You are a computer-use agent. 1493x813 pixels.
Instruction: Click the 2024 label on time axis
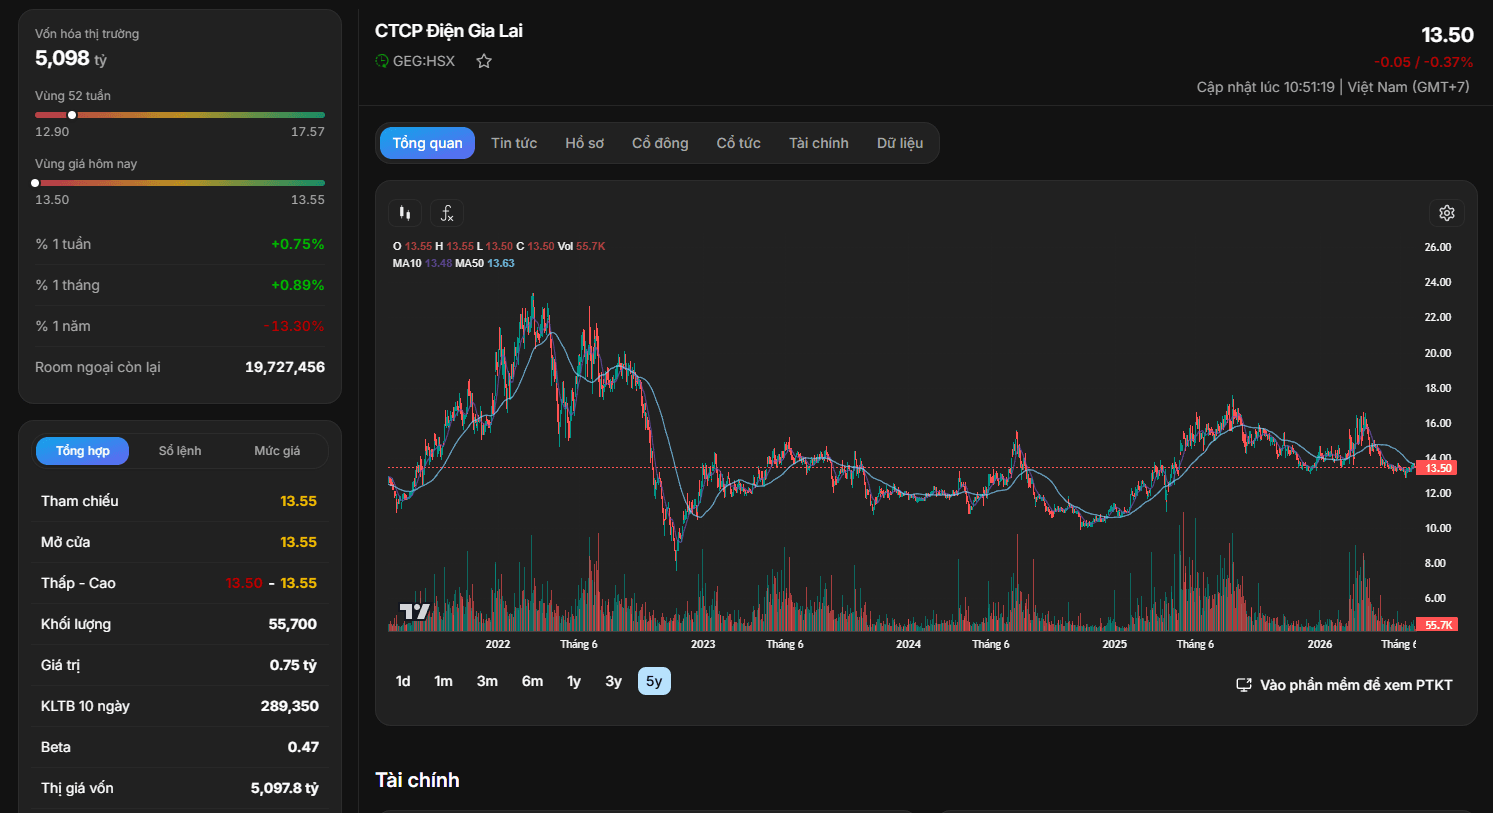909,644
